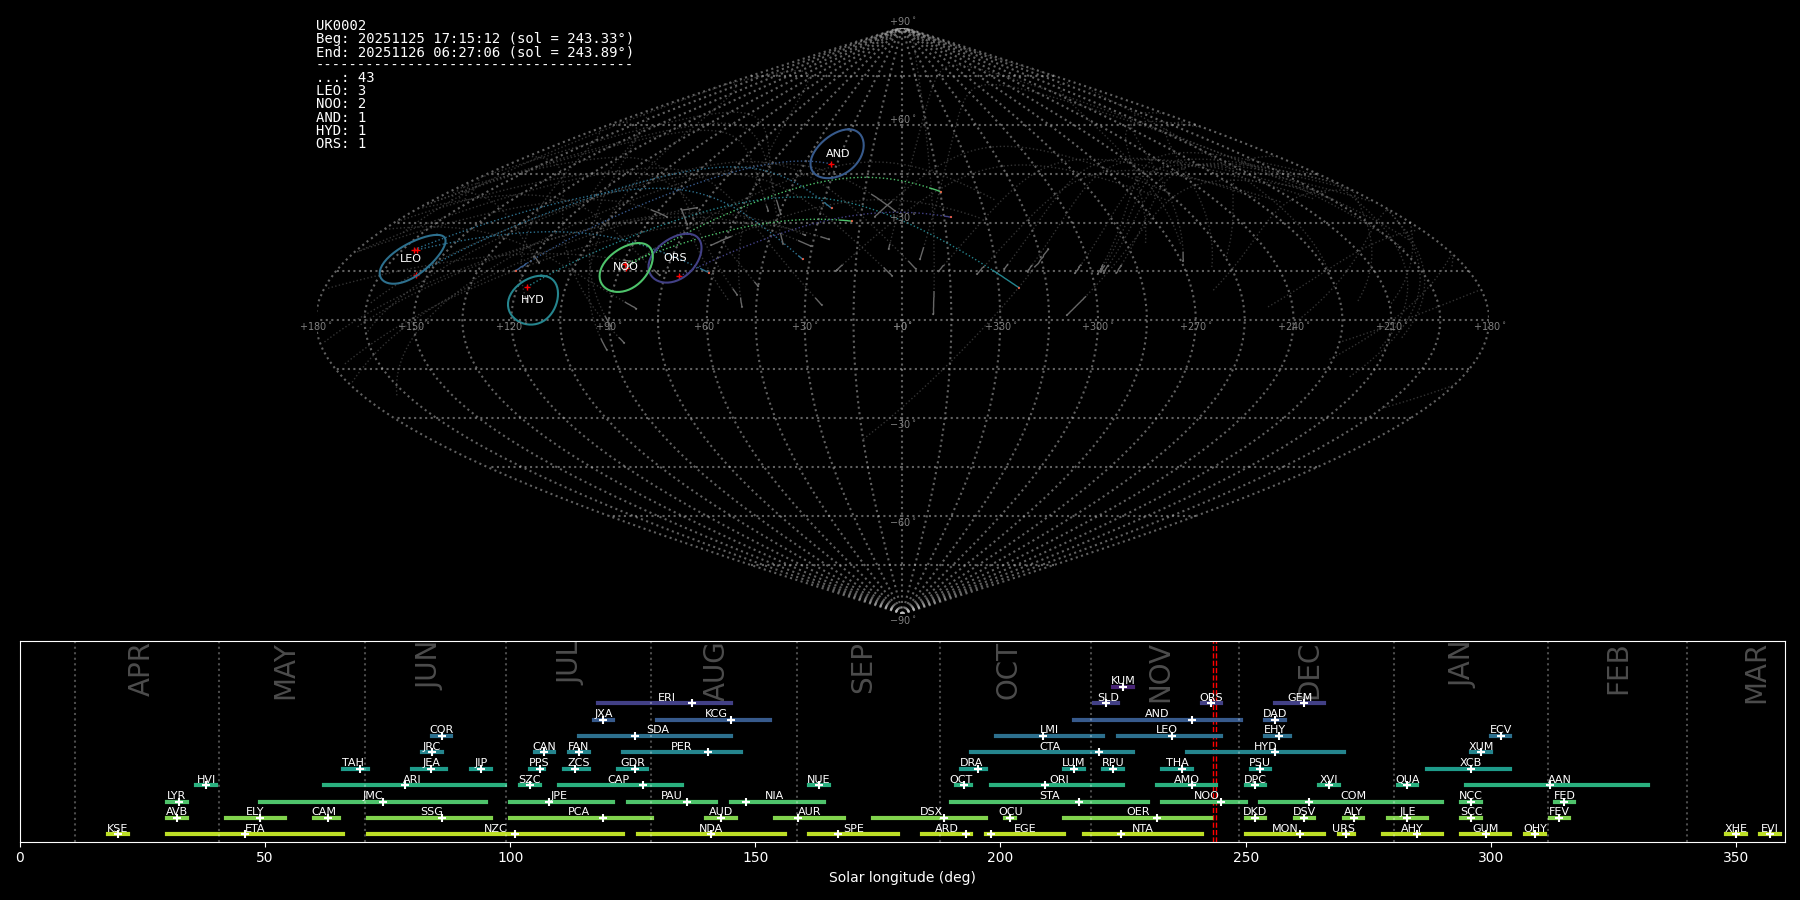Select the AUG month label in timeline
This screenshot has width=1800, height=900.
point(714,671)
